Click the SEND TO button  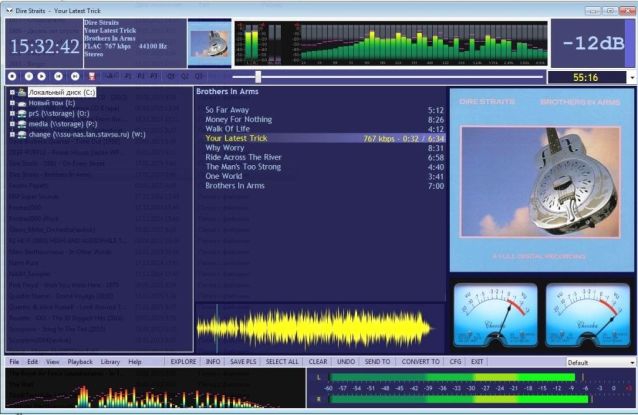pos(378,362)
